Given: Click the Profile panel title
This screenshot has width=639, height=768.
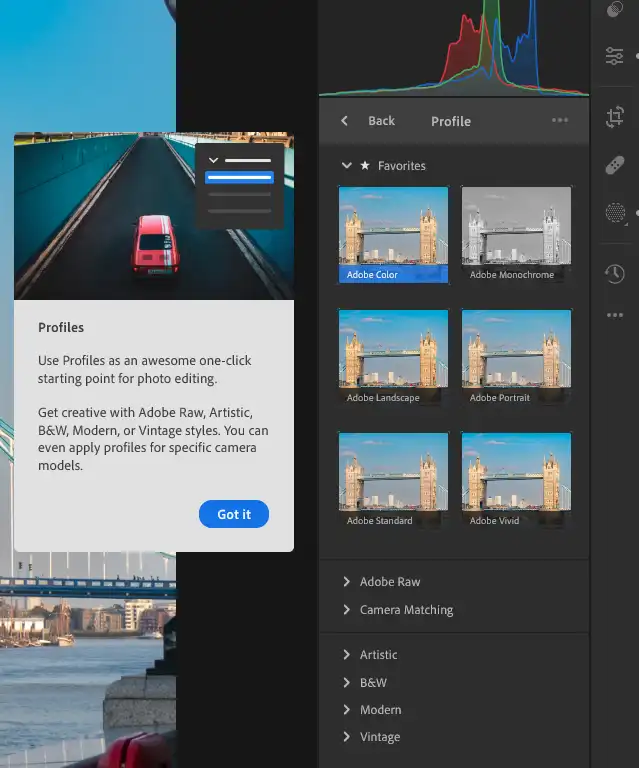Looking at the screenshot, I should 451,121.
